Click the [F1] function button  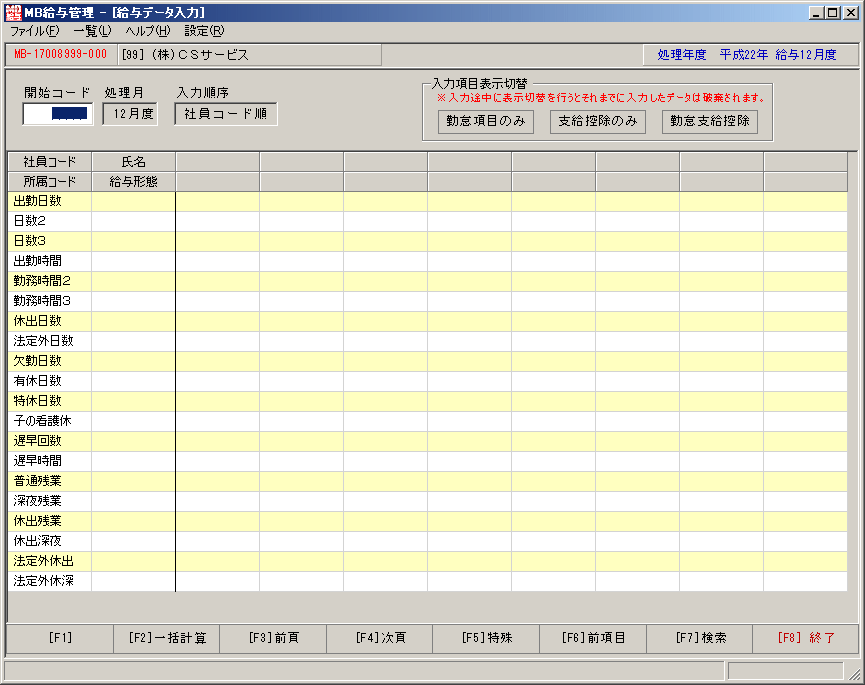60,638
